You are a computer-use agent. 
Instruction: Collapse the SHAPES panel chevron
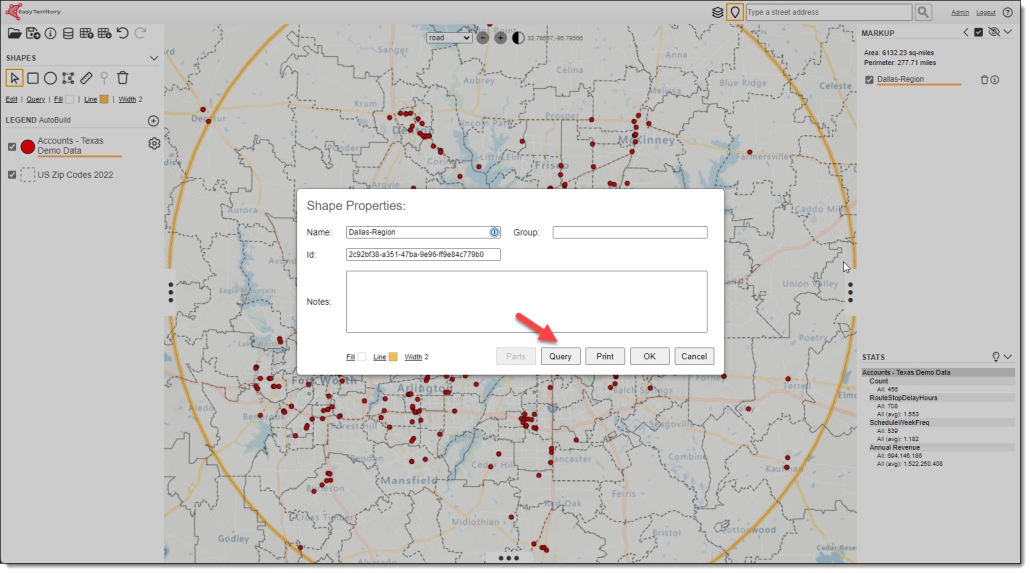click(x=154, y=58)
